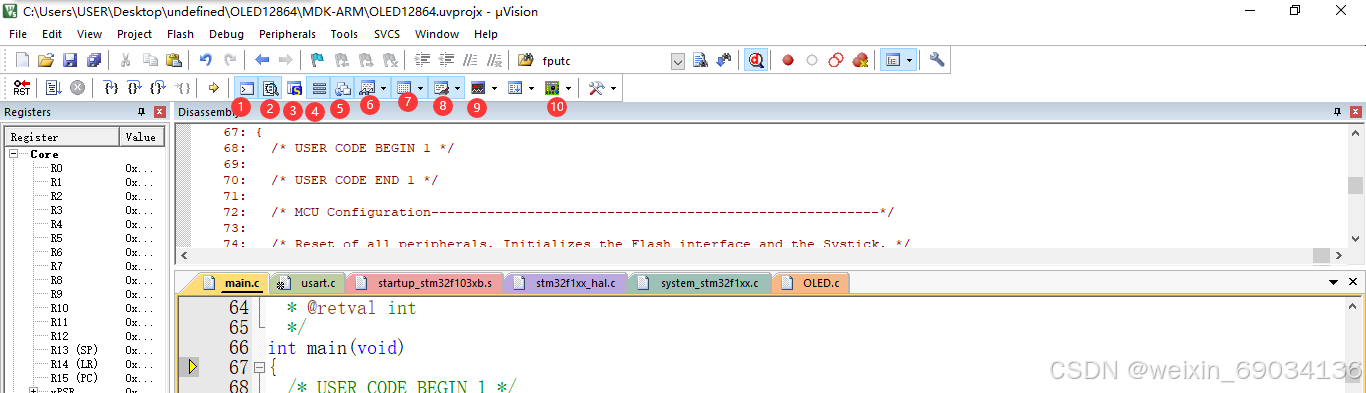The width and height of the screenshot is (1366, 393).
Task: Pin the Disassembly panel
Action: click(1337, 112)
